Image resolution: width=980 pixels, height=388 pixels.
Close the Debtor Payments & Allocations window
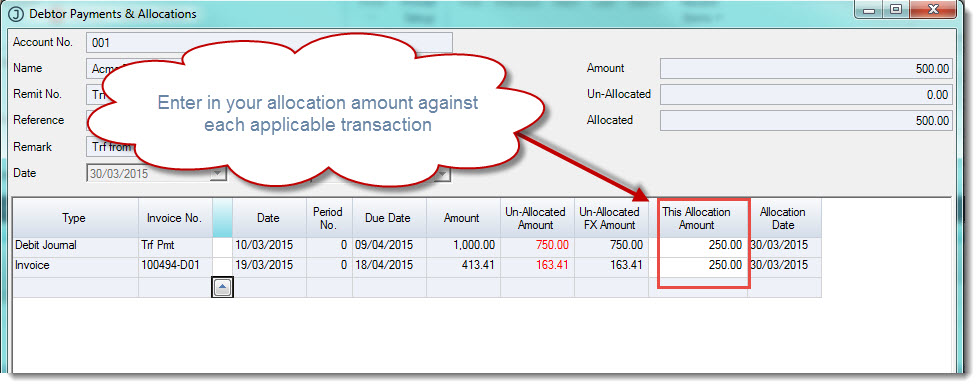pos(934,9)
